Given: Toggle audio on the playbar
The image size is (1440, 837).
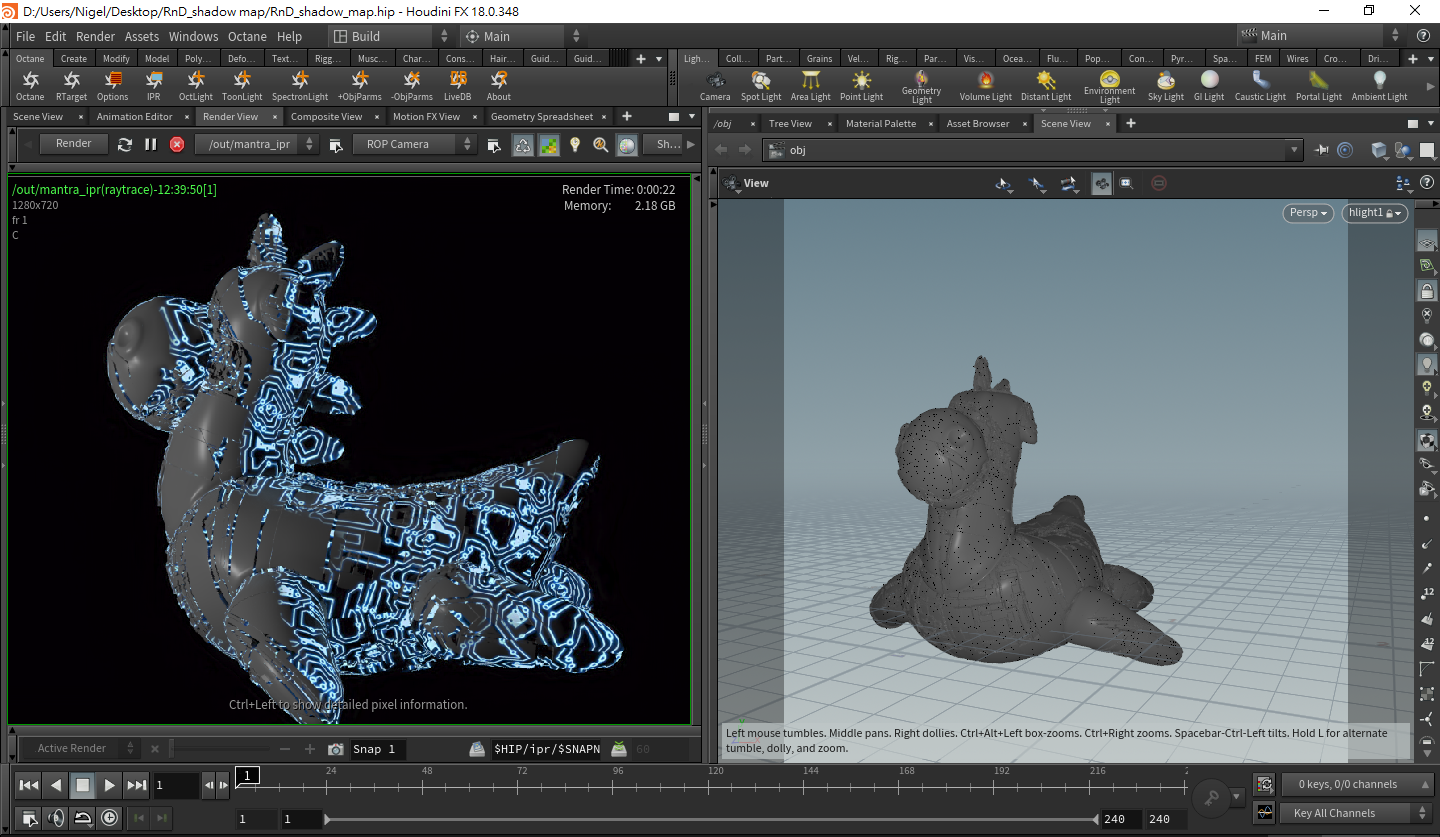Looking at the screenshot, I should 56,818.
